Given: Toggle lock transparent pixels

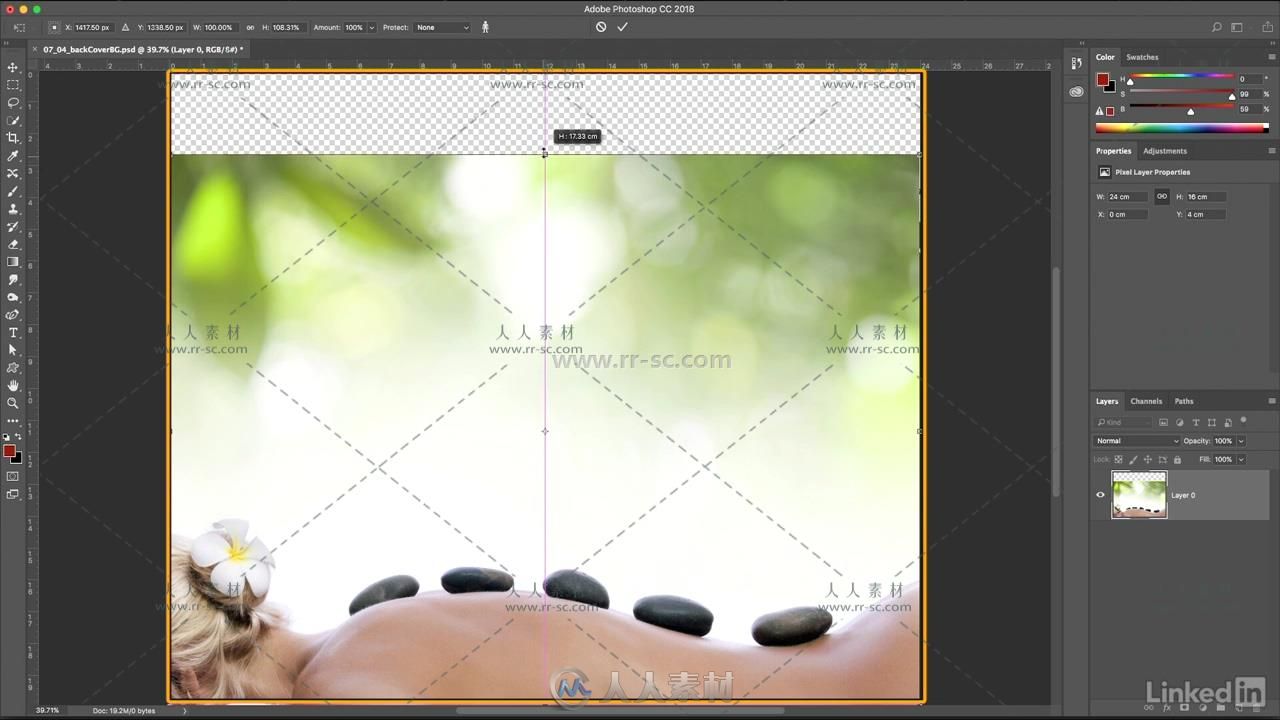Looking at the screenshot, I should 1119,459.
